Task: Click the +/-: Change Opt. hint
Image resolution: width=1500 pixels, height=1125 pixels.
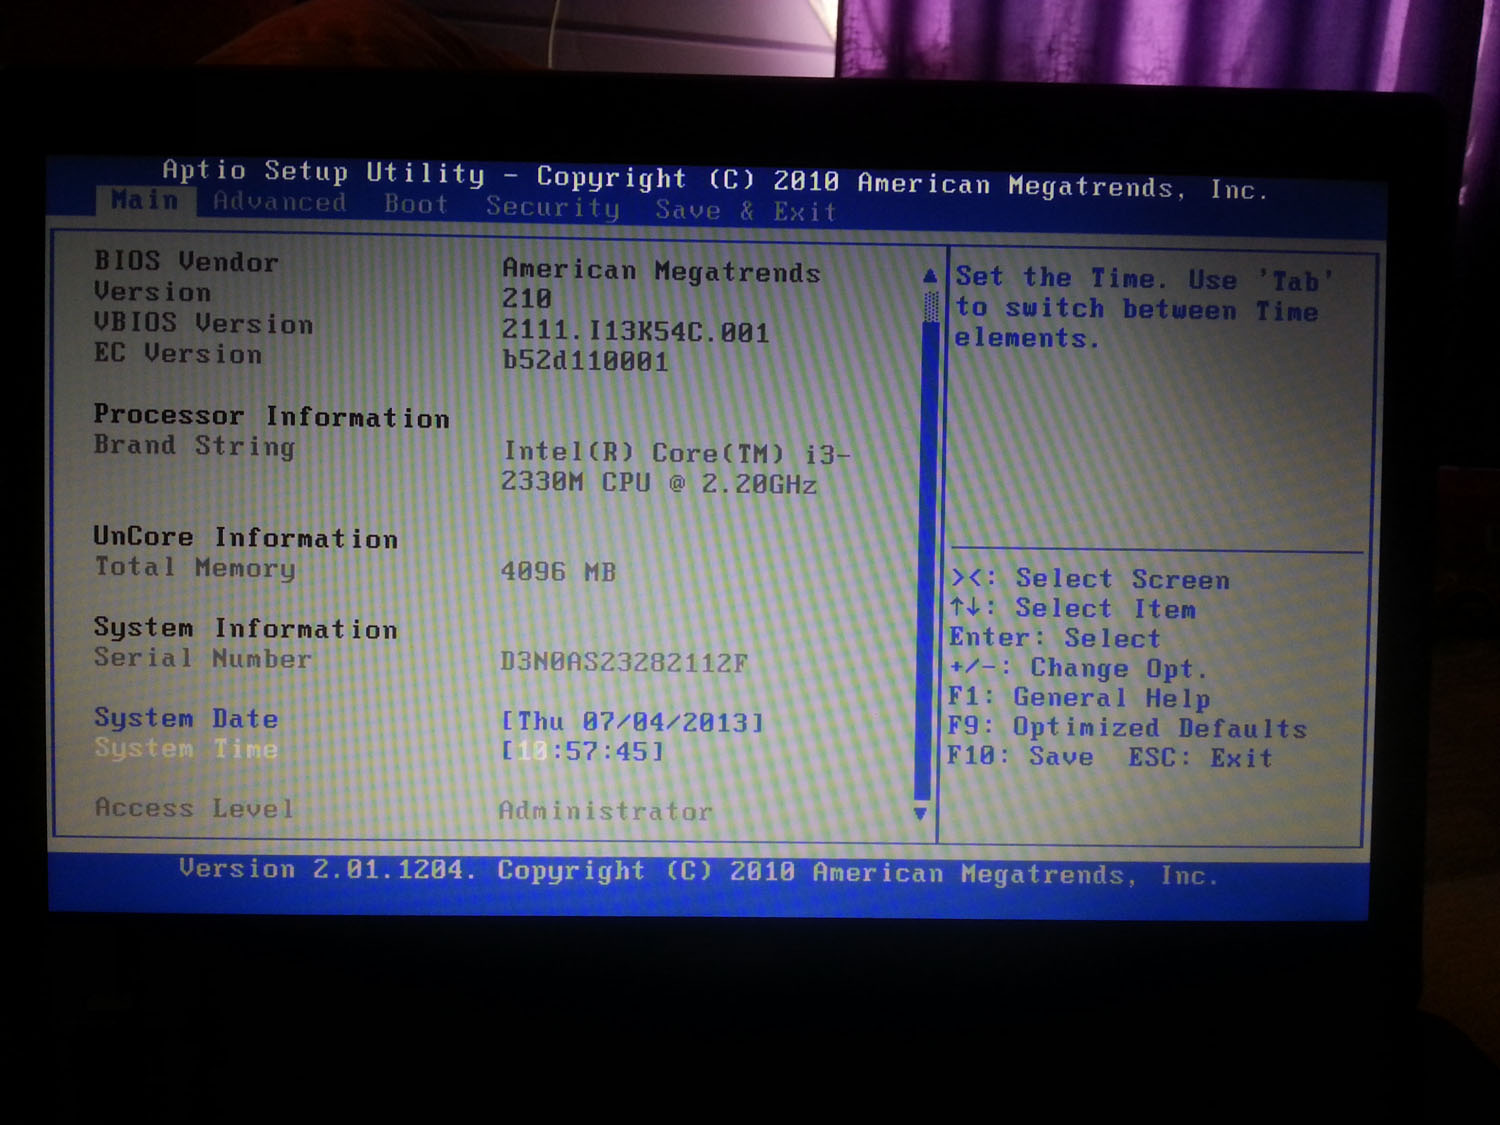Action: 1078,668
